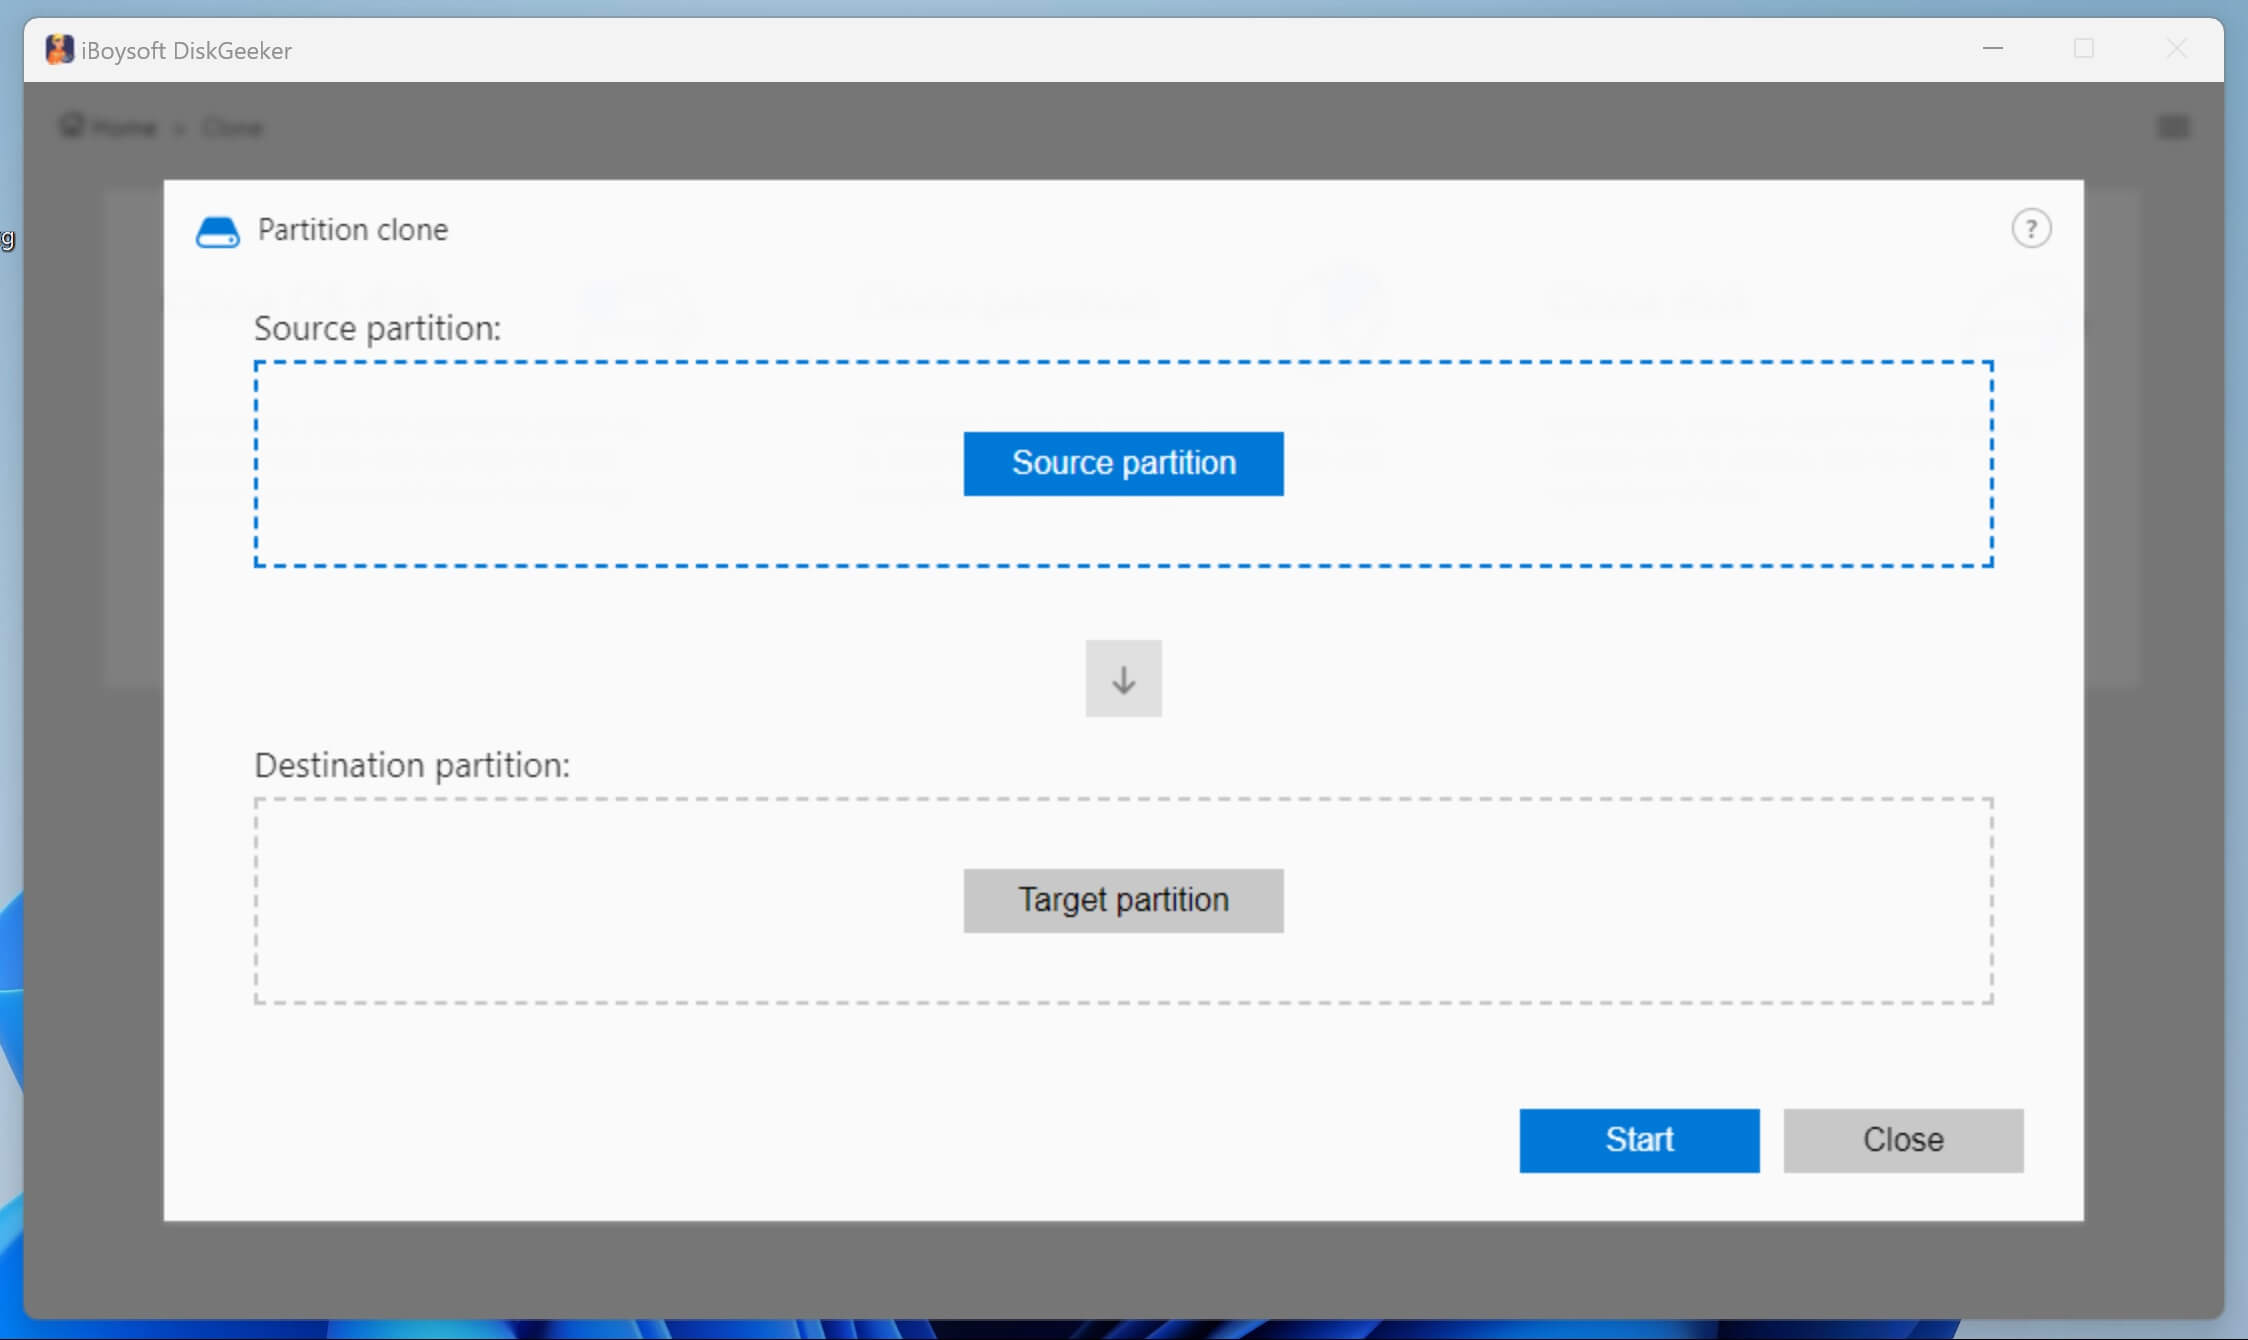Click the down arrow between partitions

tap(1124, 679)
